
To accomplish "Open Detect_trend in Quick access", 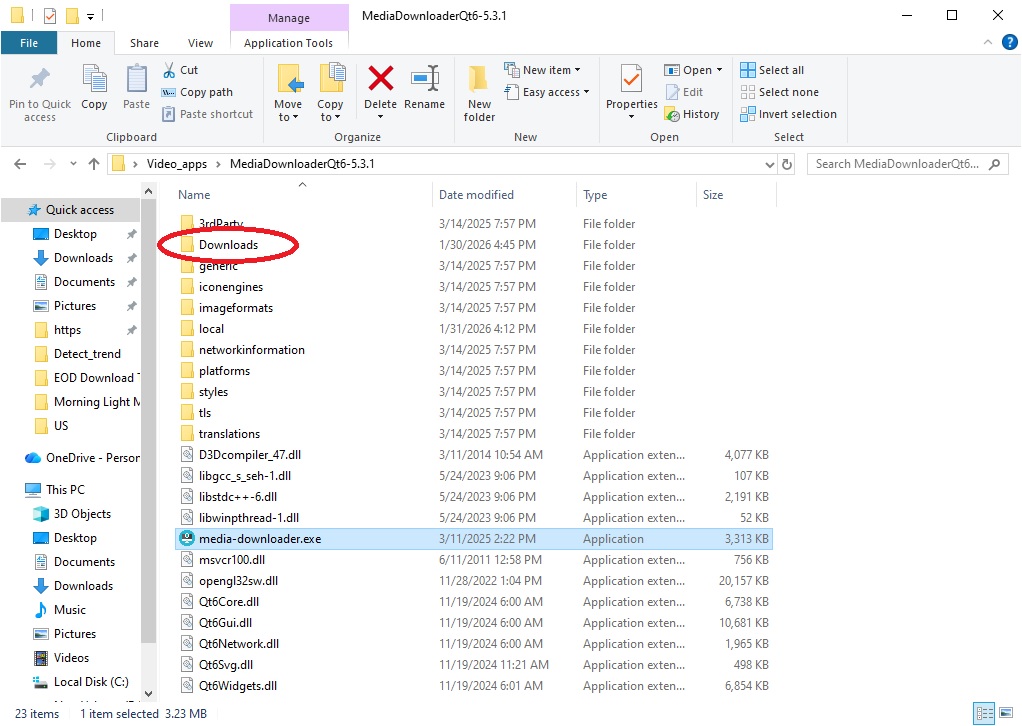I will coord(87,354).
